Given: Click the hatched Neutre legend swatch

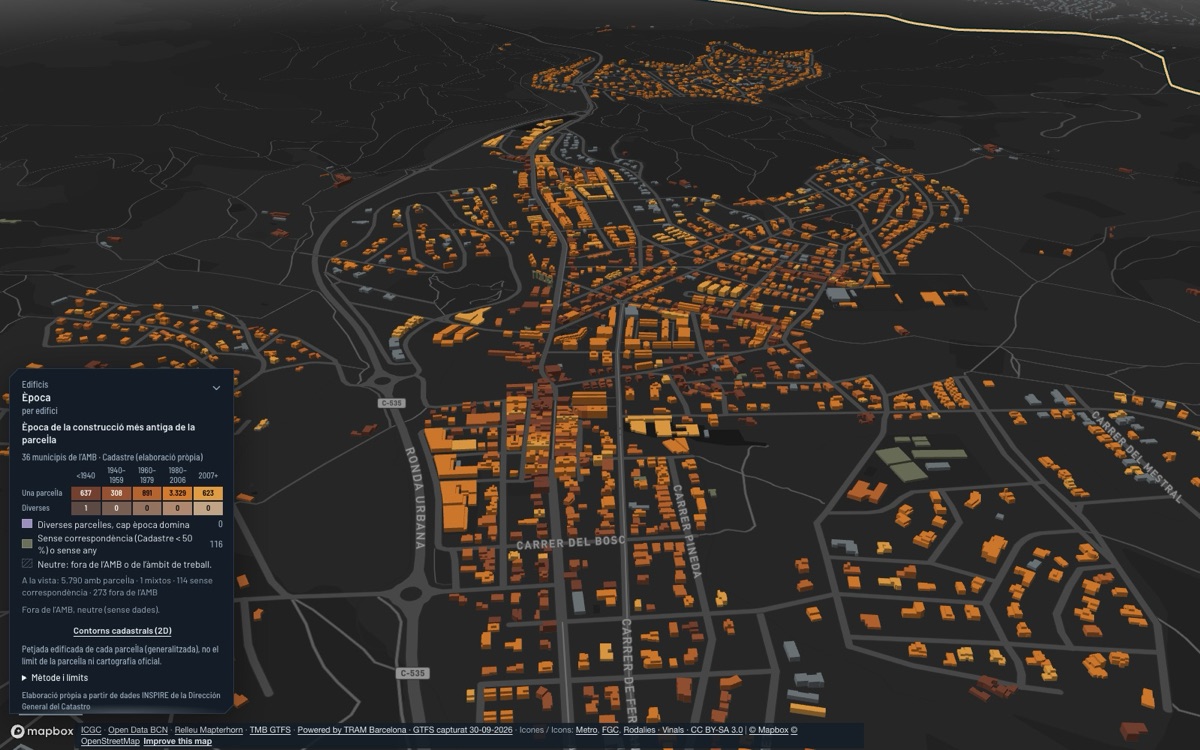Looking at the screenshot, I should [x=27, y=564].
